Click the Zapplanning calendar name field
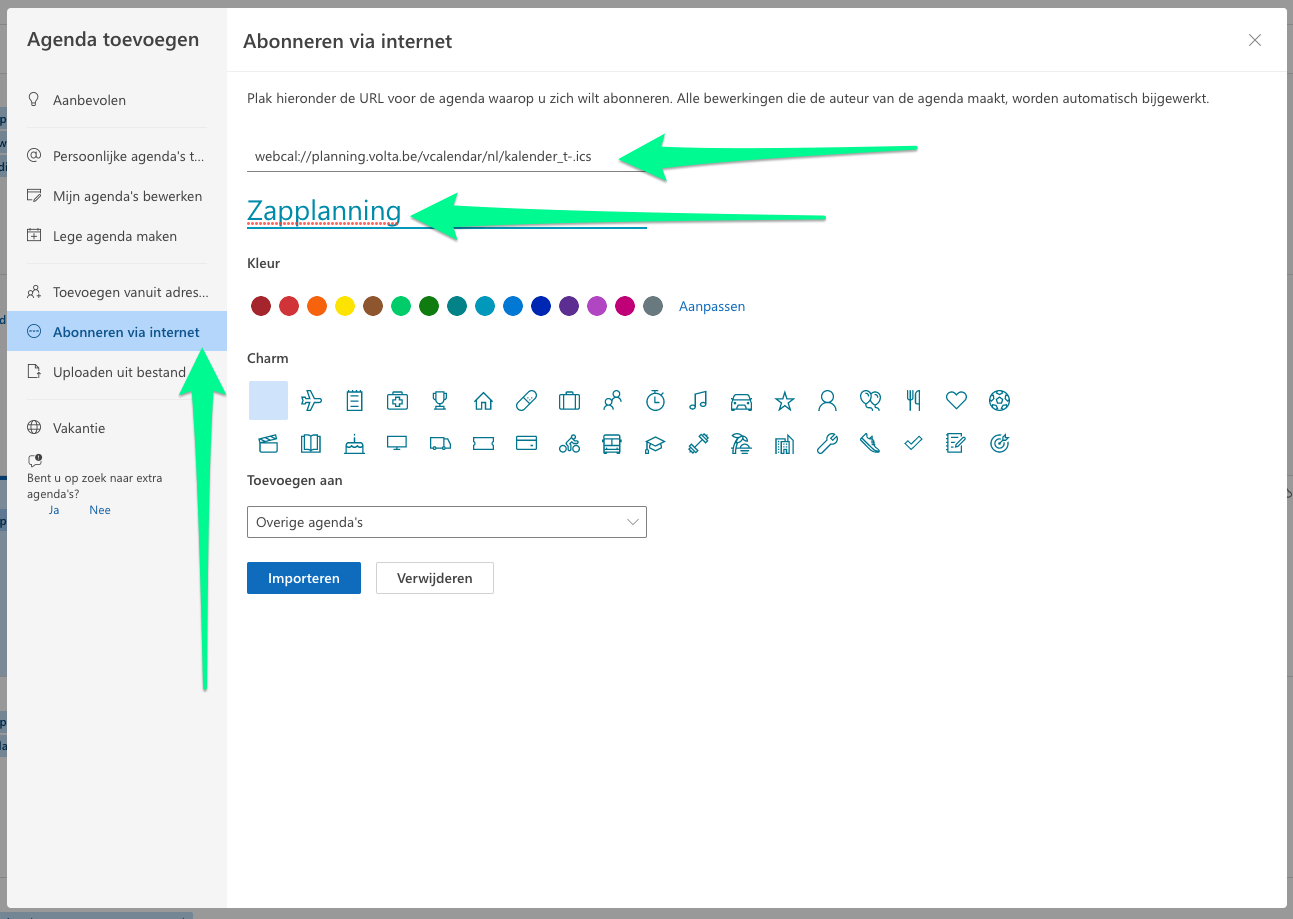This screenshot has width=1293, height=919. click(x=447, y=211)
